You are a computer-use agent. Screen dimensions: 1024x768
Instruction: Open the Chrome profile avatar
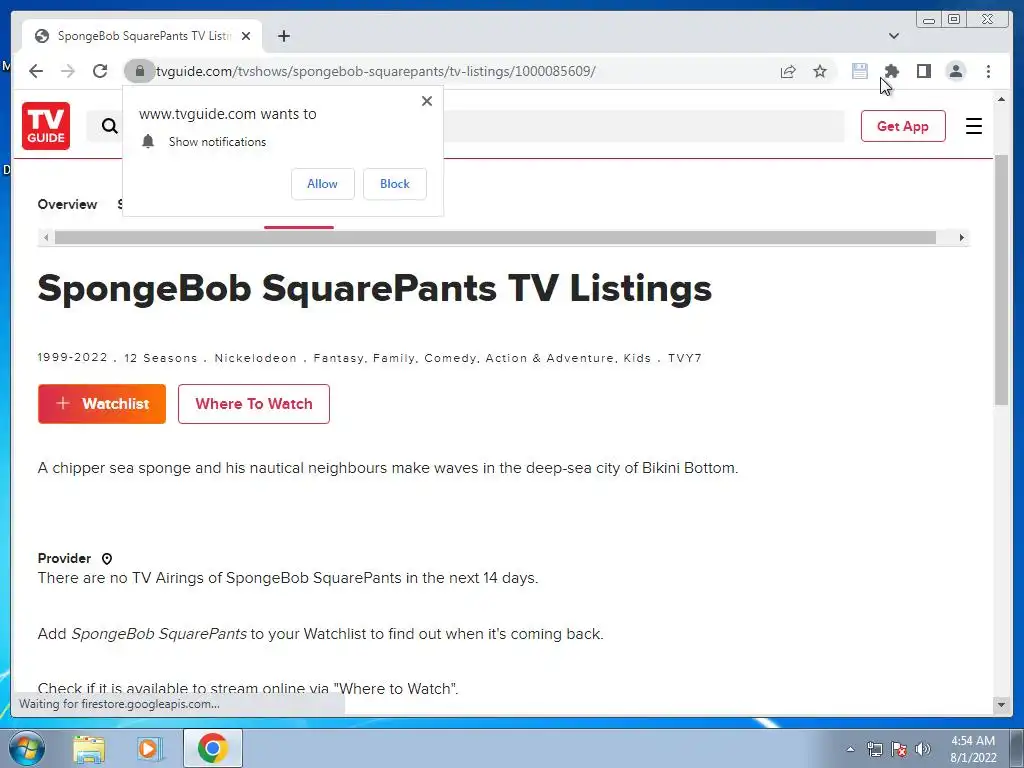point(956,71)
